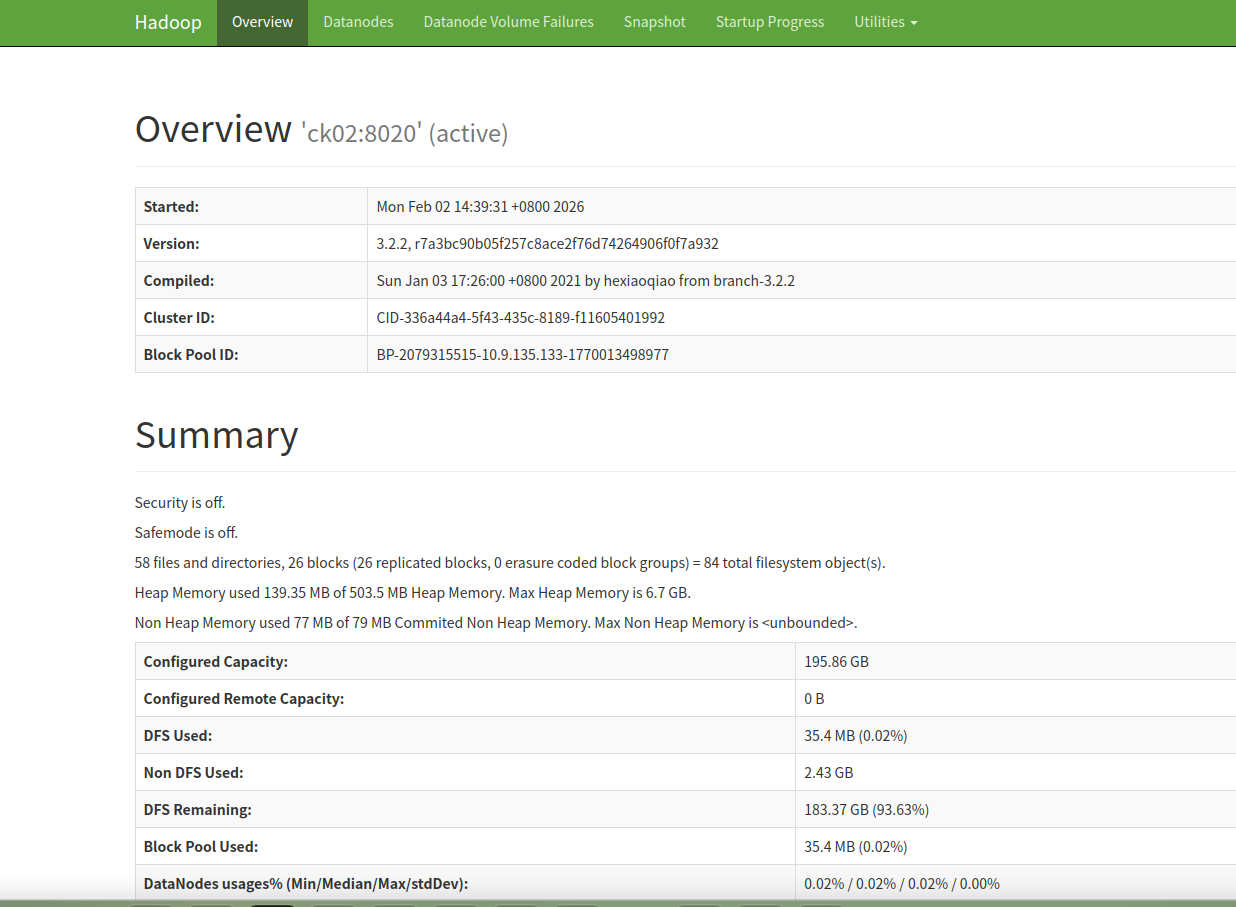Click the Version: row label
Viewport: 1236px width, 907px height.
171,244
